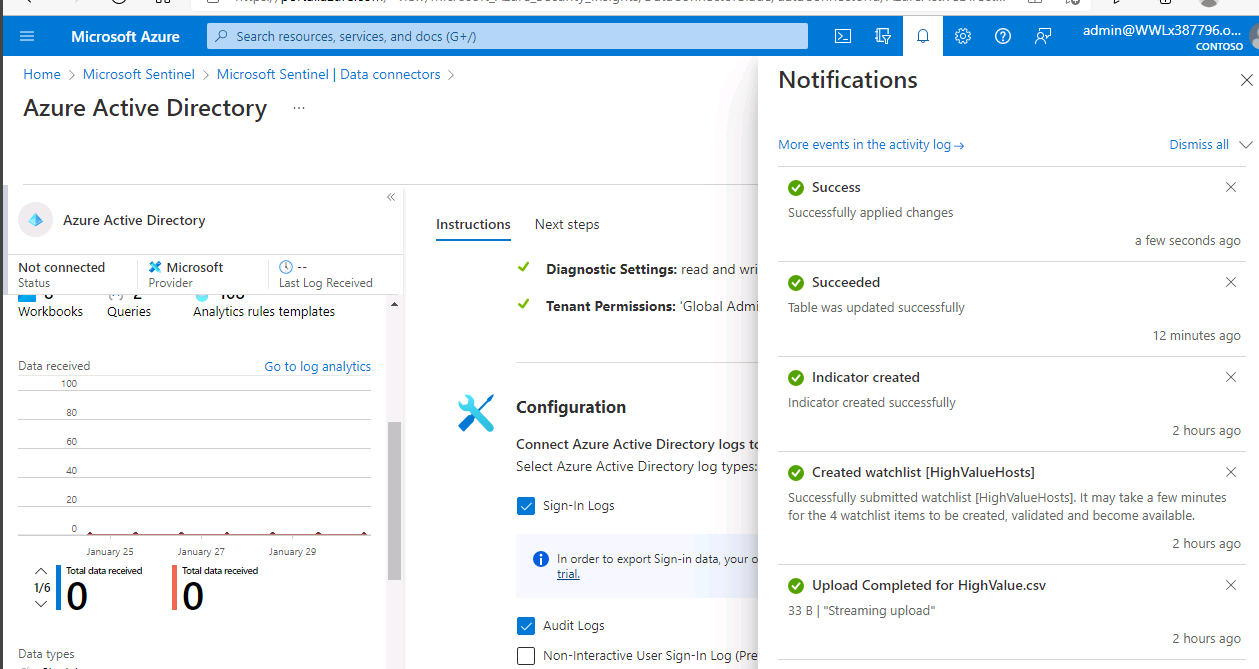
Task: Click the Azure Active Directory connector logo
Action: [35, 219]
